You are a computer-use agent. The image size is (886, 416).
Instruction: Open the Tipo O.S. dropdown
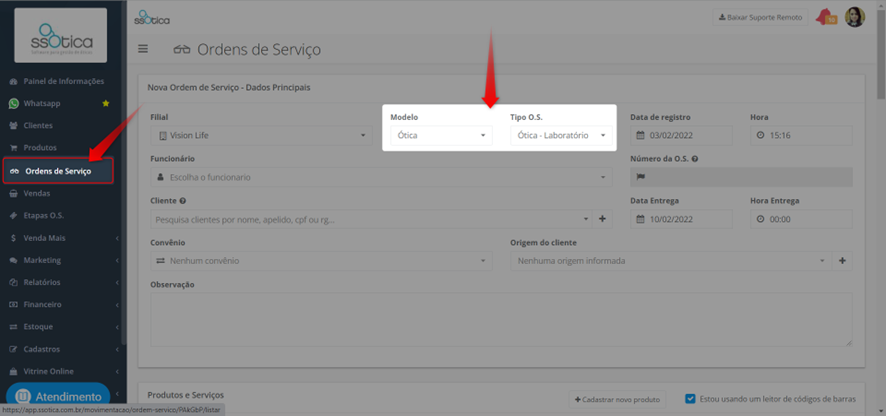click(x=561, y=136)
